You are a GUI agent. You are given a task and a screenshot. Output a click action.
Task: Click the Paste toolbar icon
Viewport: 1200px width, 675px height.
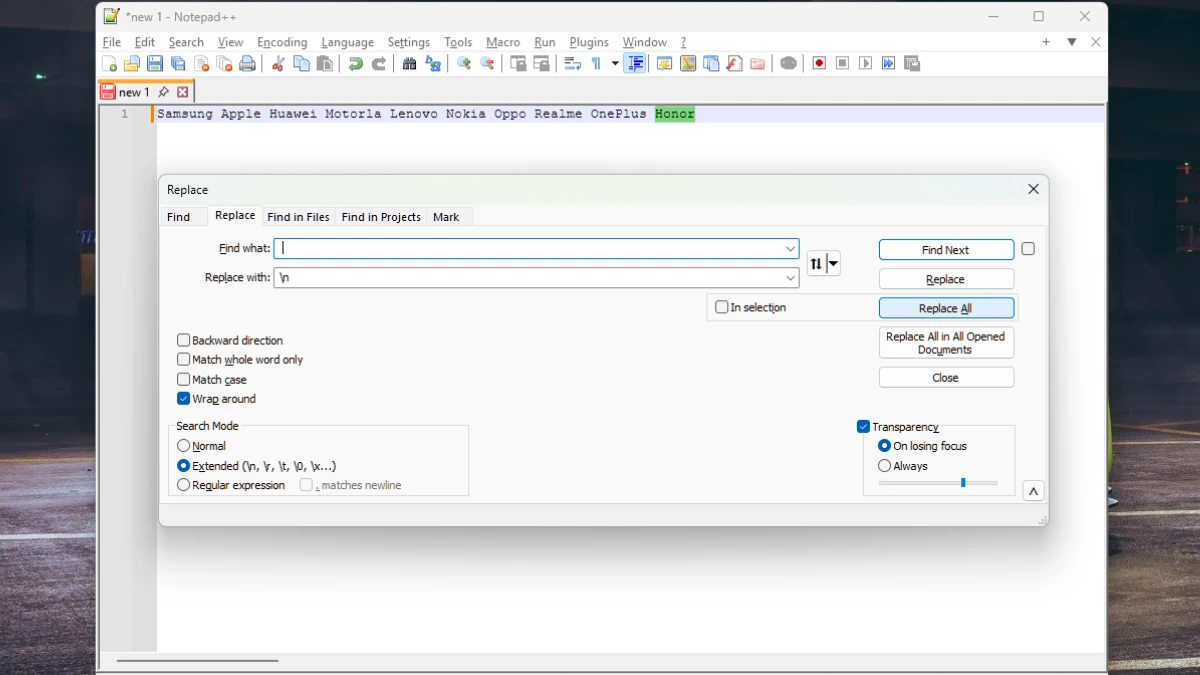[x=324, y=63]
